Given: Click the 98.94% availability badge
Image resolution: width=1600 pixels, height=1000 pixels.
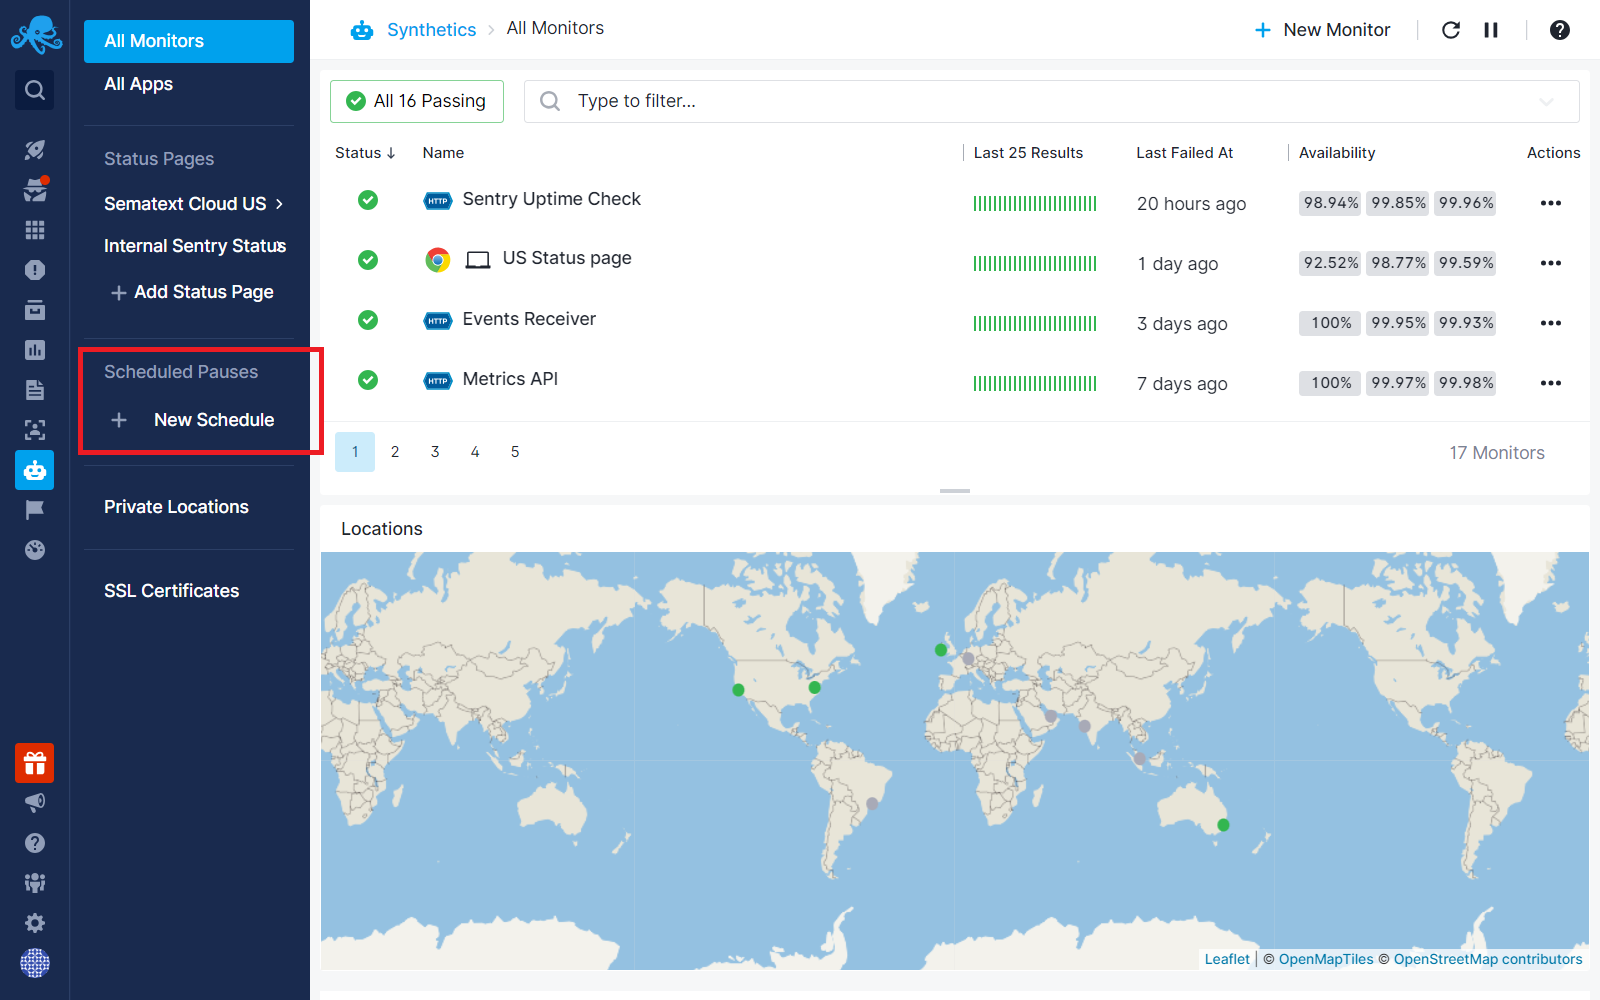Looking at the screenshot, I should pos(1331,203).
